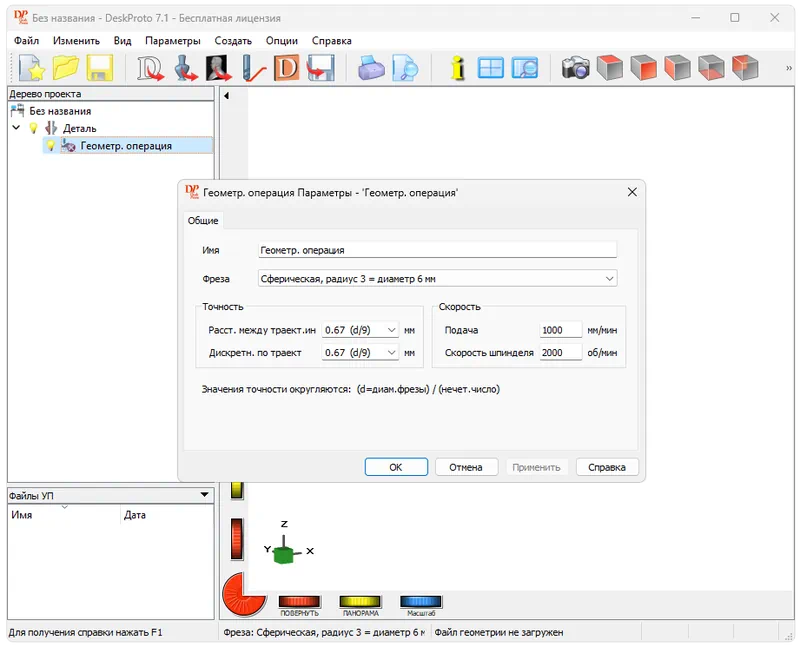This screenshot has width=800, height=647.
Task: Click the ПОВЕРНУТЬ red thumbwheel
Action: [x=299, y=601]
